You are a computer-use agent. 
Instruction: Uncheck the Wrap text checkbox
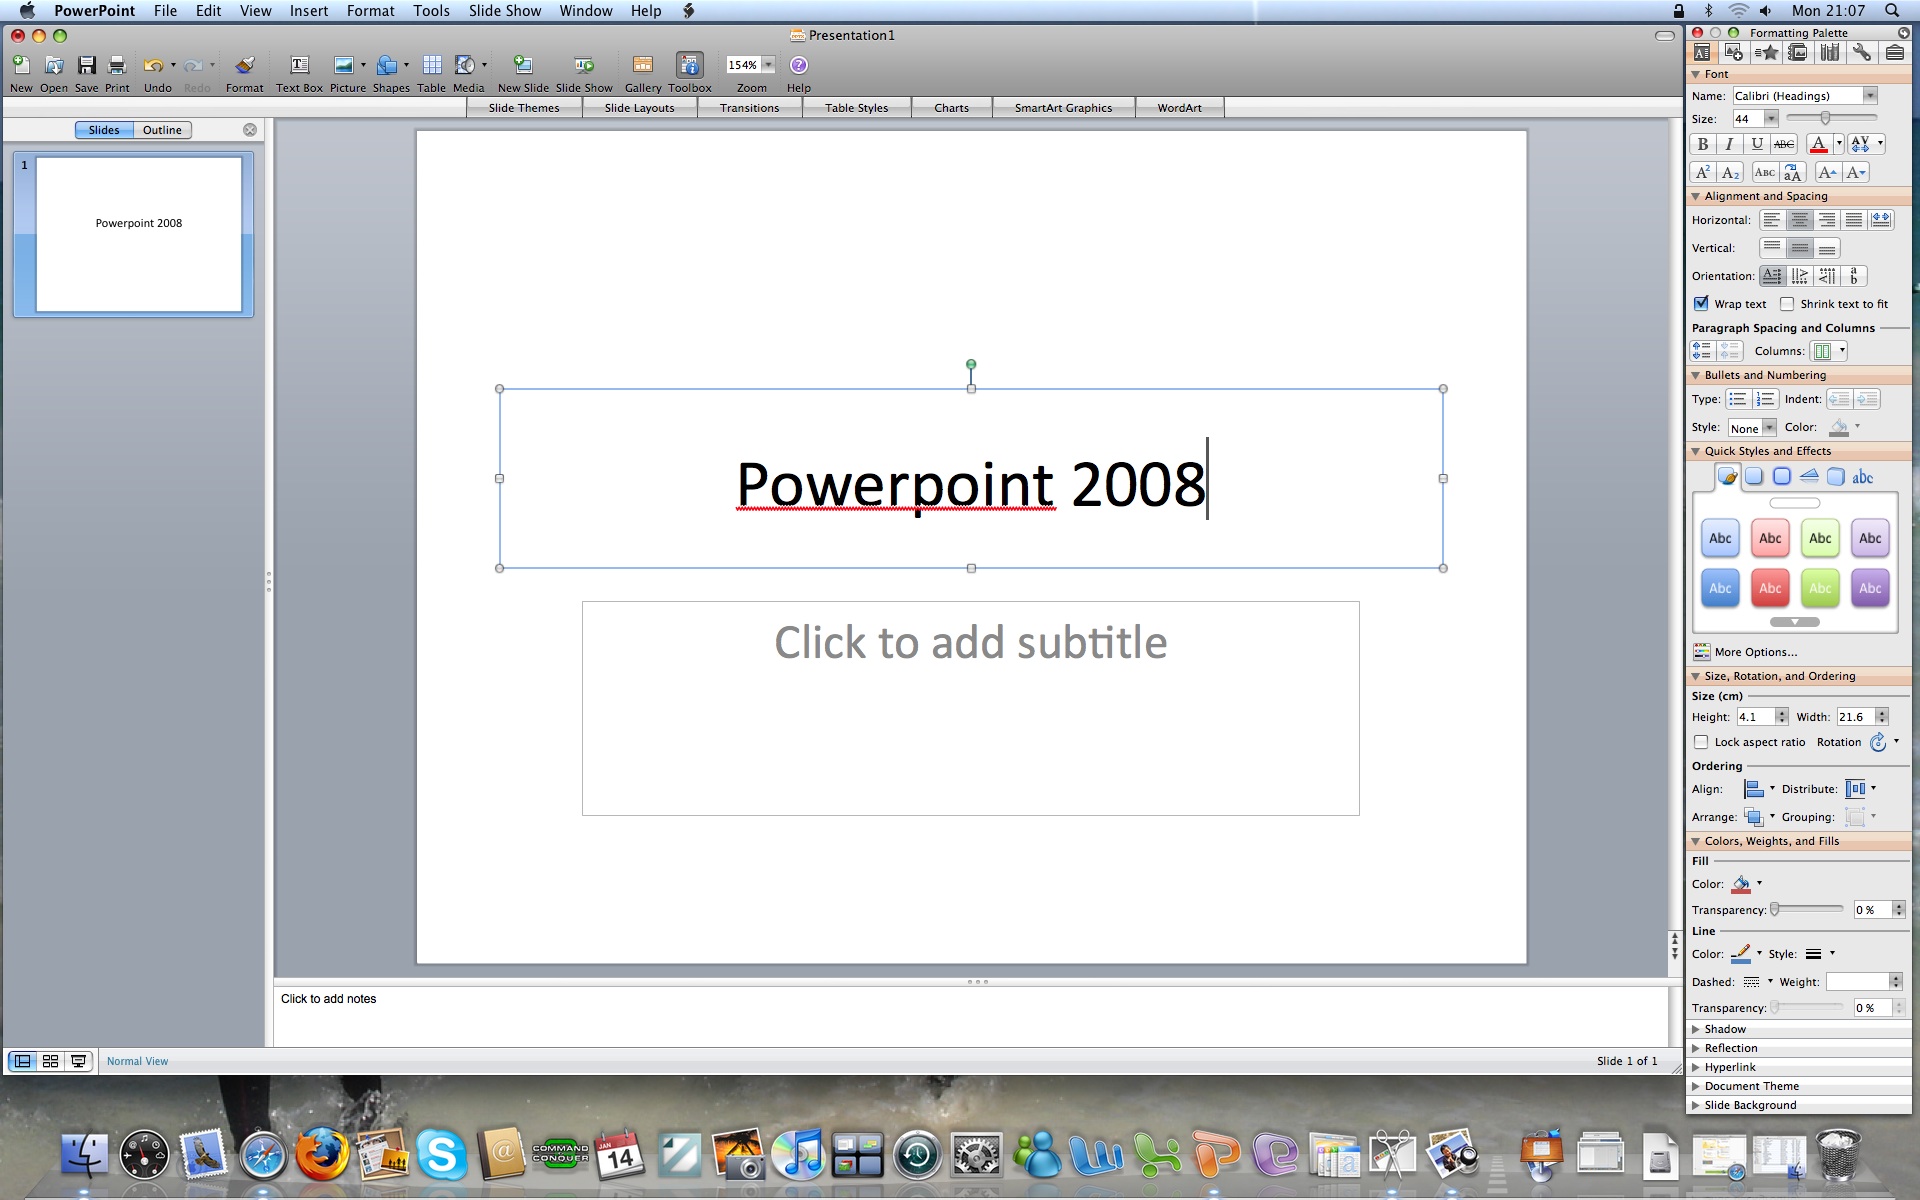coord(1701,303)
